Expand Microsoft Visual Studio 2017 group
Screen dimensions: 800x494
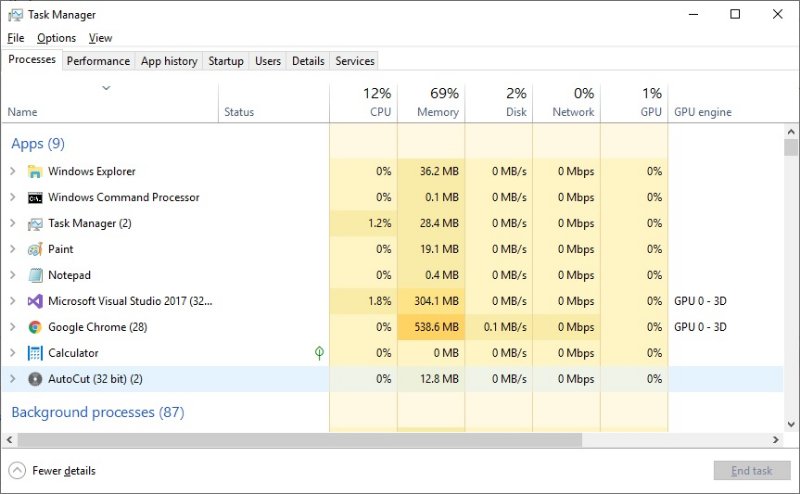(x=13, y=301)
